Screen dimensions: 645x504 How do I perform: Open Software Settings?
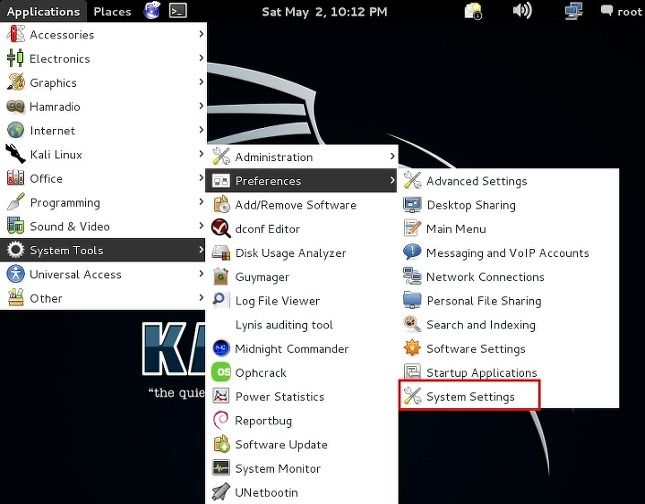click(x=509, y=349)
